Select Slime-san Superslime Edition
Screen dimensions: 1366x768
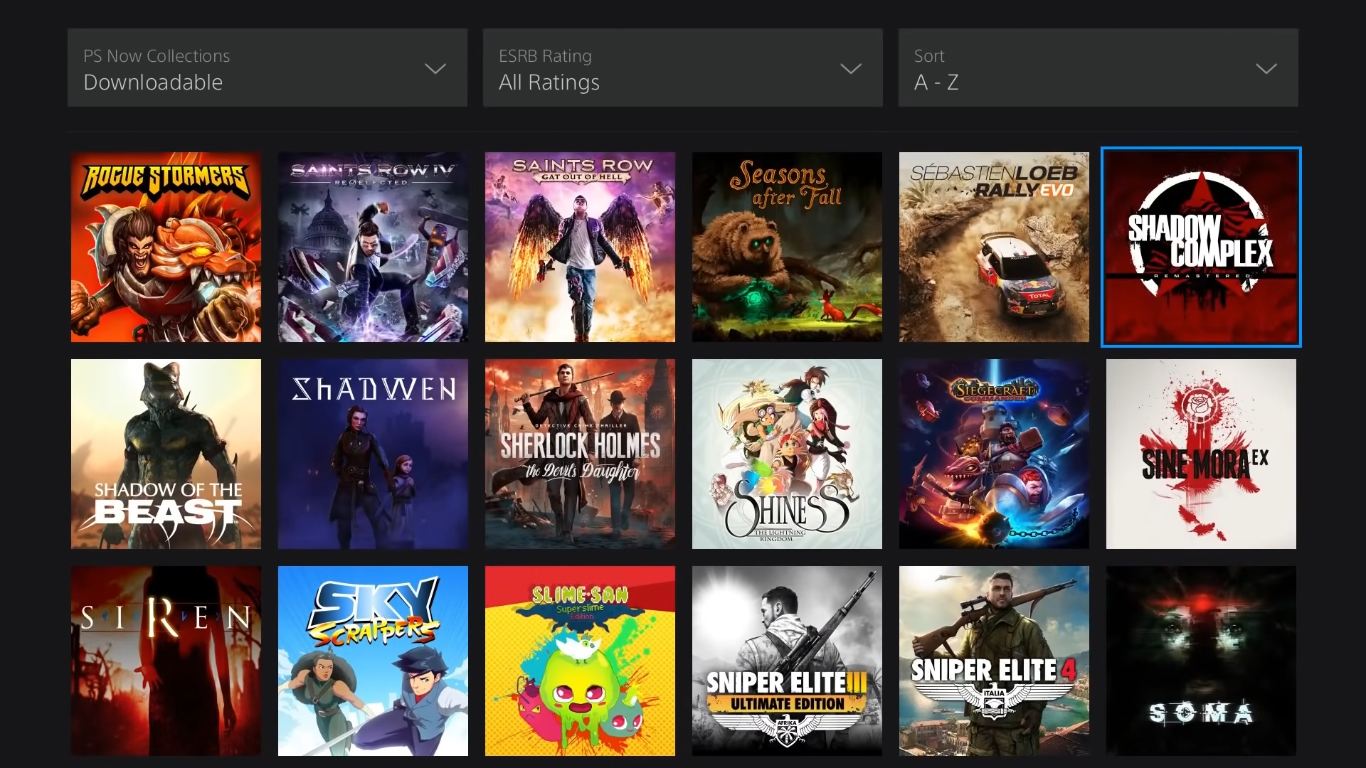pyautogui.click(x=580, y=661)
